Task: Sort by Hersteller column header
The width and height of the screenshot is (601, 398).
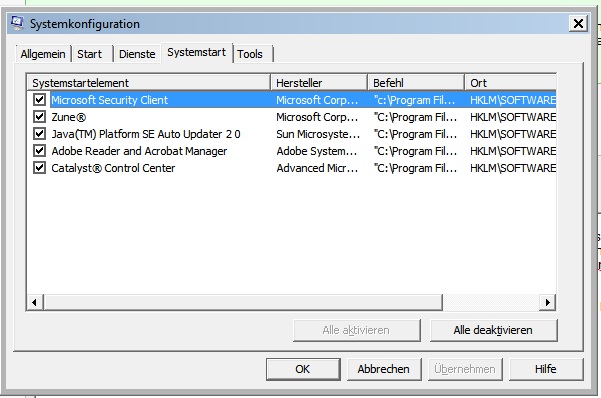Action: tap(319, 83)
